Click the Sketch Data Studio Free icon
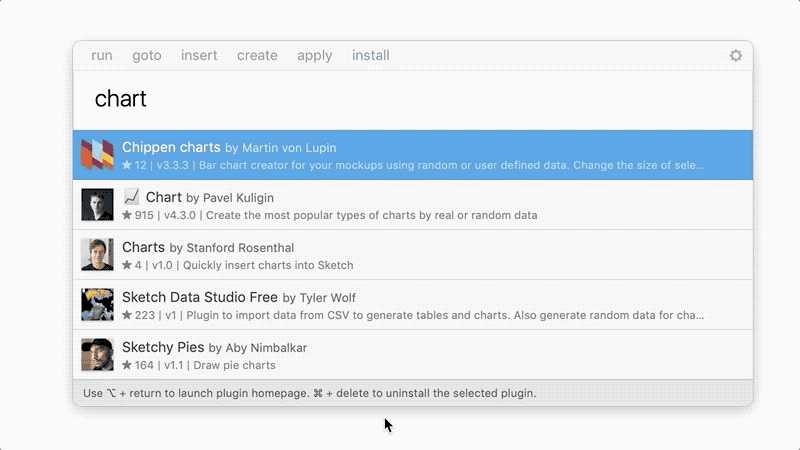The width and height of the screenshot is (800, 450). [97, 305]
